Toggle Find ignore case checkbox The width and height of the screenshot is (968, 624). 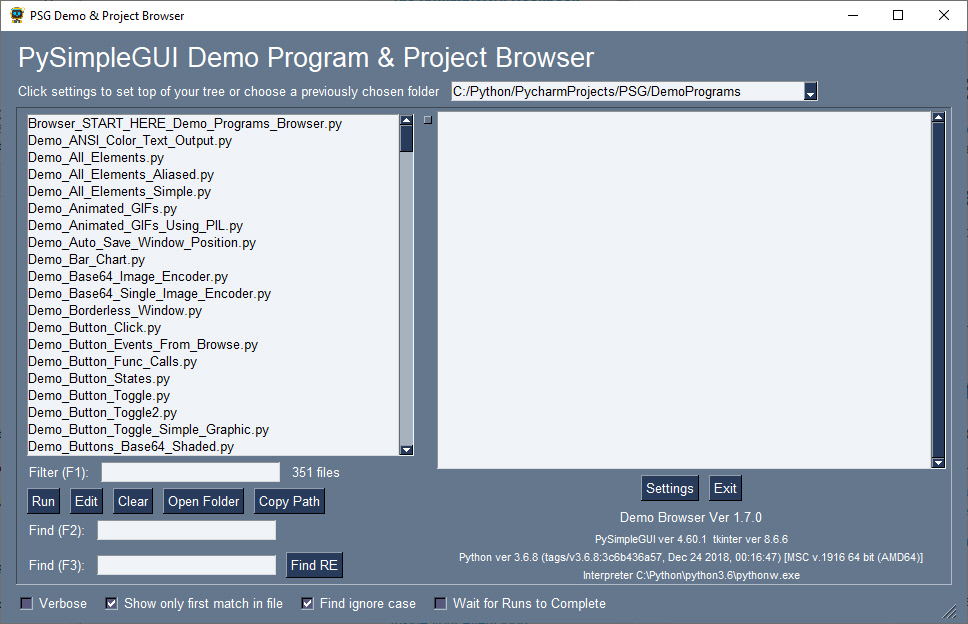click(x=308, y=603)
